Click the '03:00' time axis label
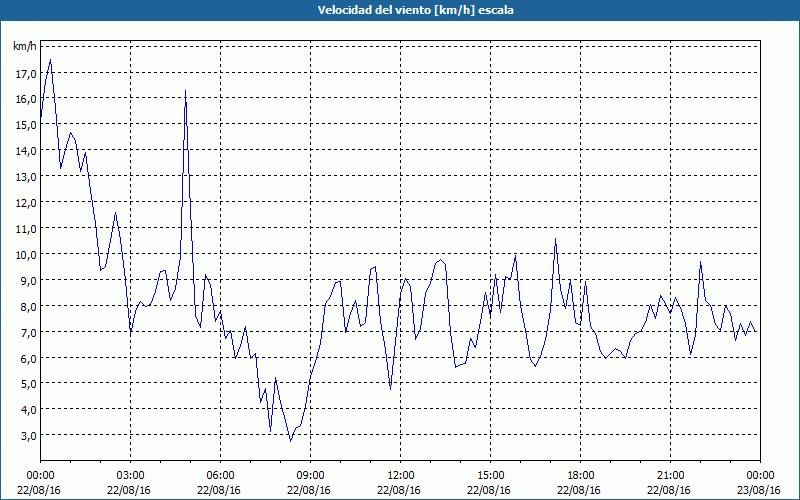Screen dimensions: 800x500 point(131,476)
